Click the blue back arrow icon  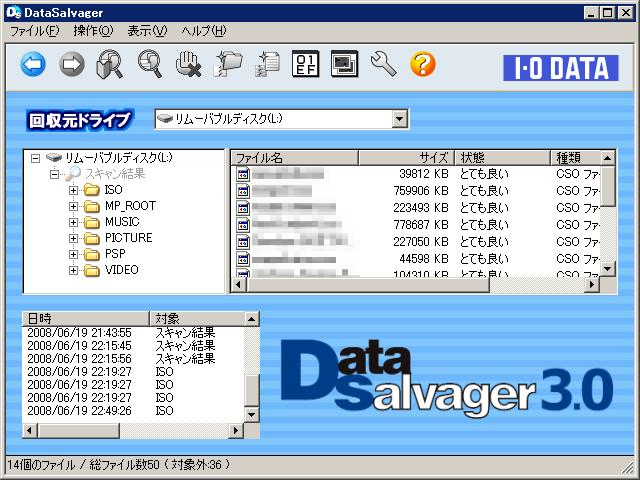[x=33, y=64]
